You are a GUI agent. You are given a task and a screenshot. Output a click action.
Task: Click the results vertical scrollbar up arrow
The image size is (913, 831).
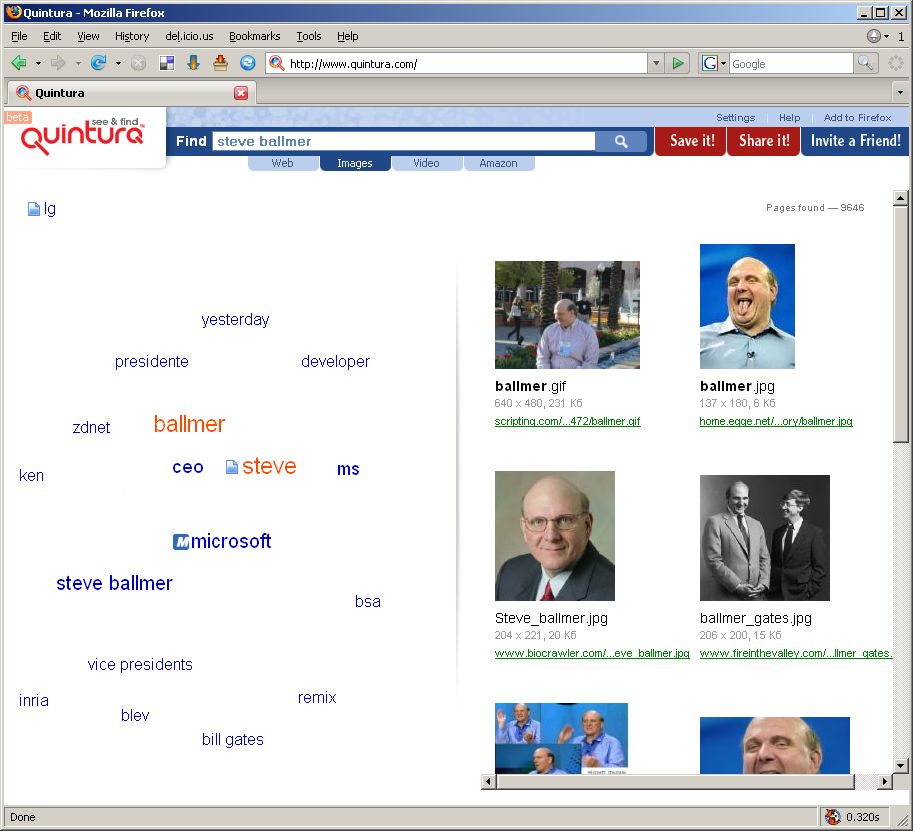(x=900, y=199)
